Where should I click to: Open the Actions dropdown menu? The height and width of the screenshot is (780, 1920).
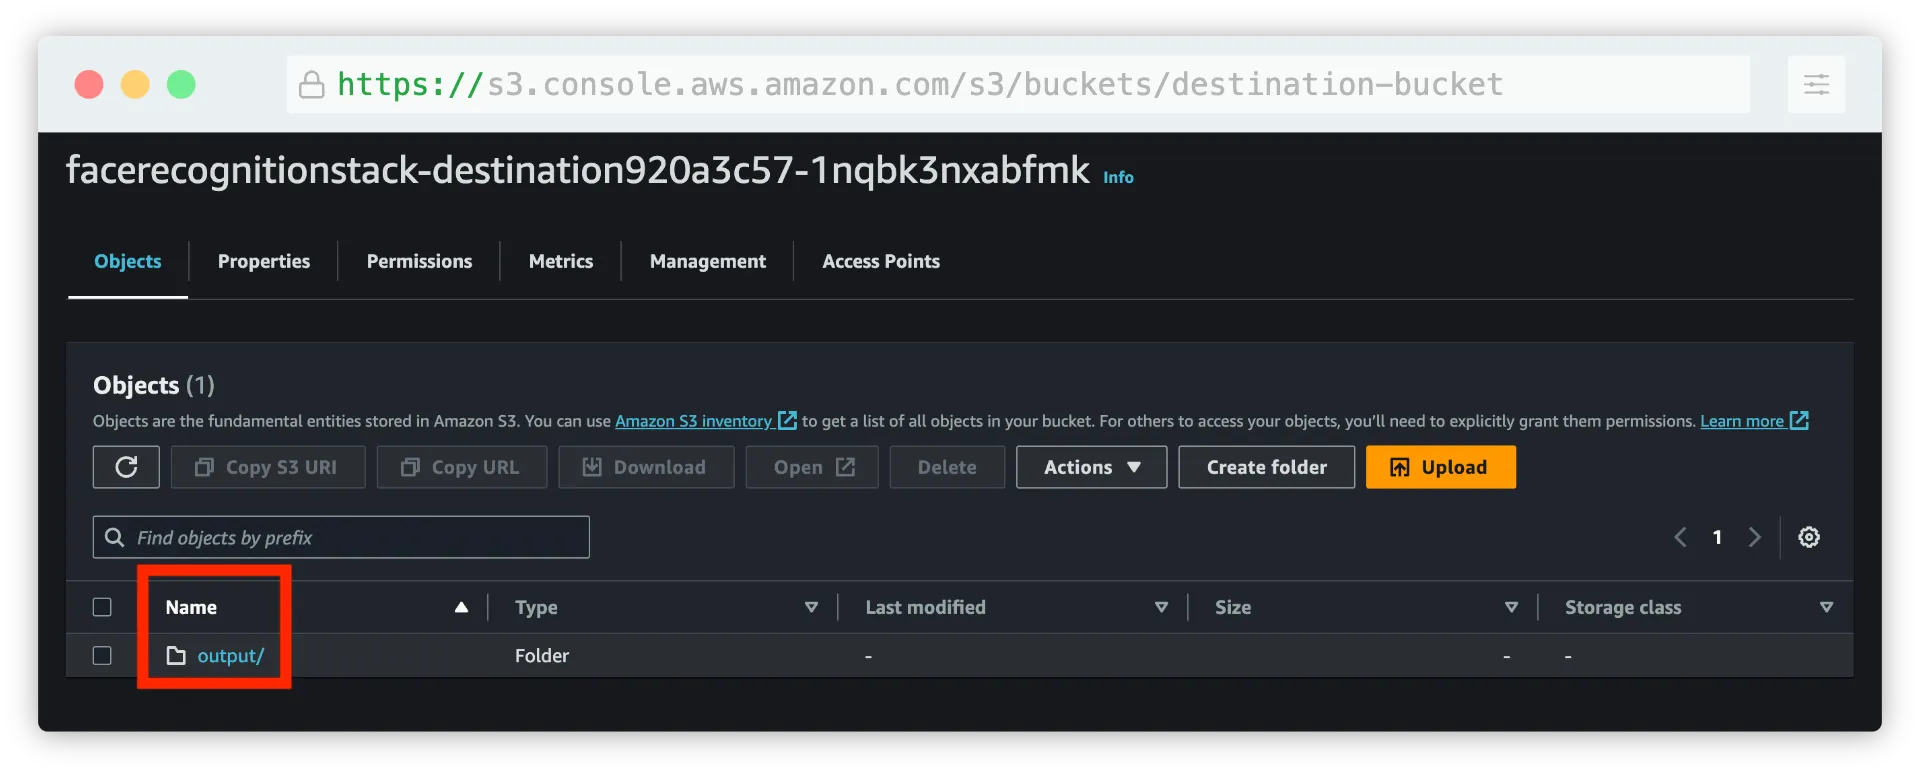coord(1092,467)
